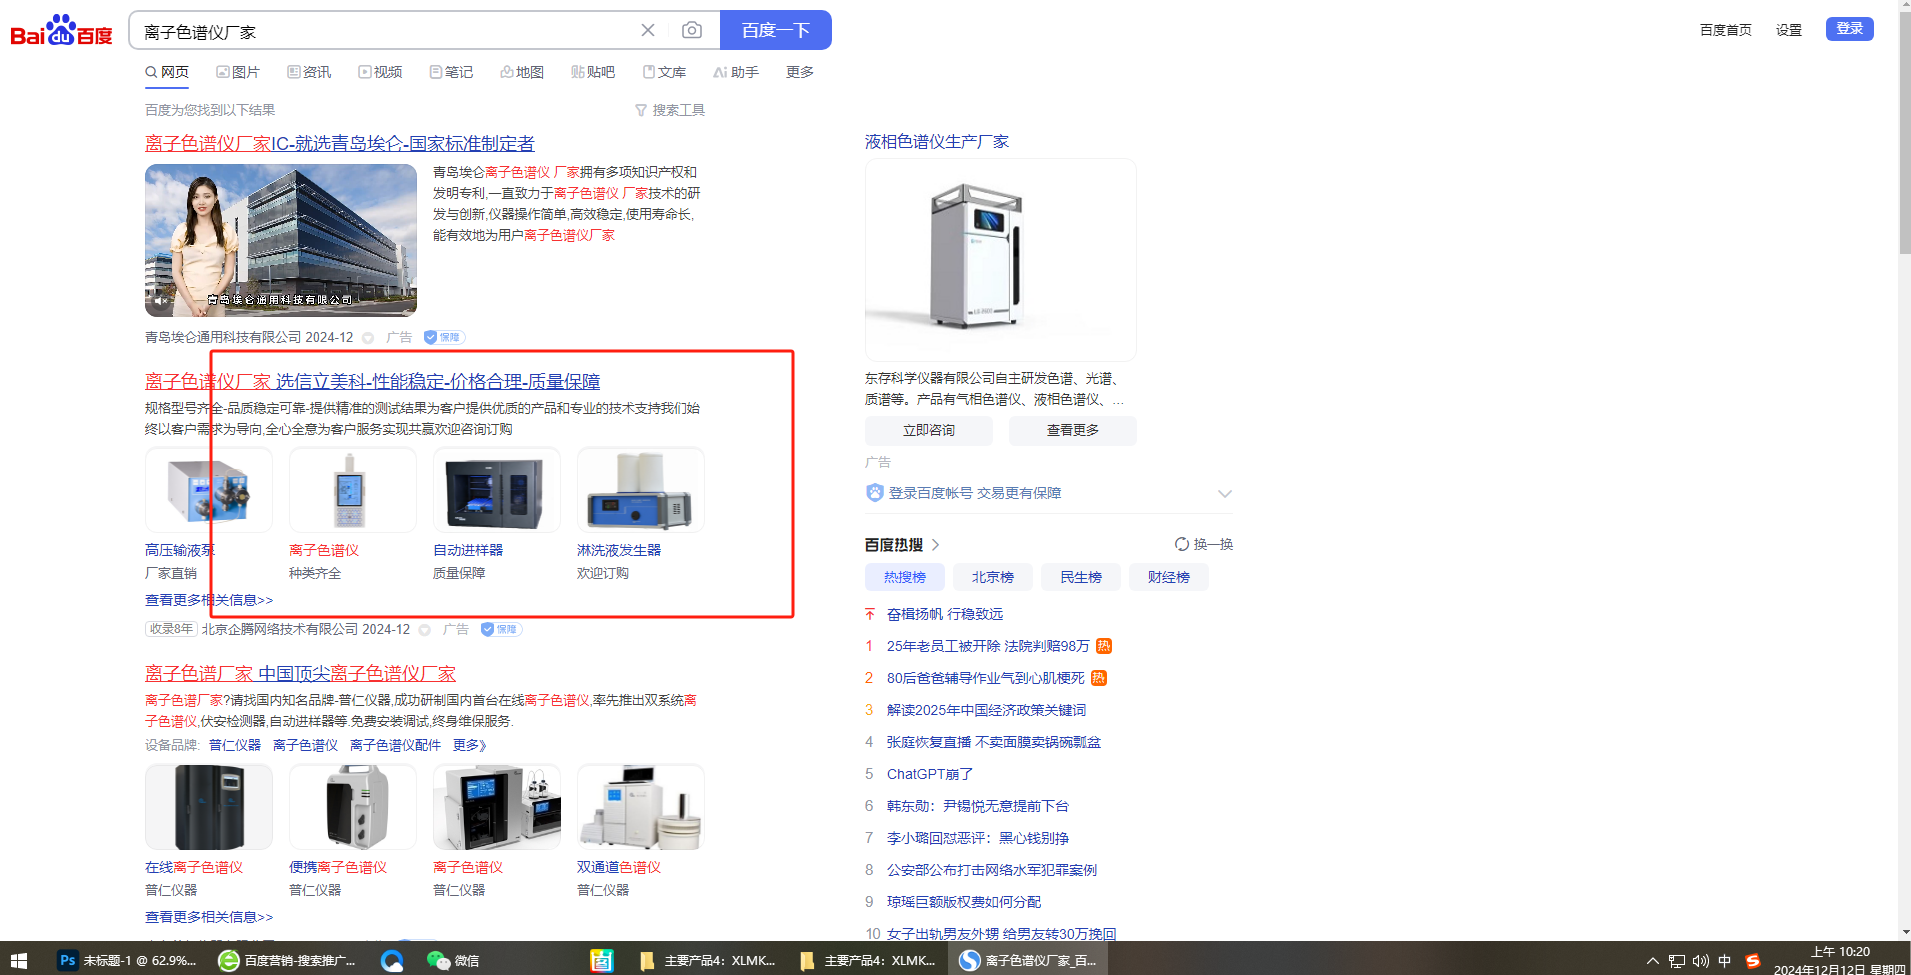Click the 普仁仪器 brand link
Image resolution: width=1911 pixels, height=975 pixels.
coord(235,745)
